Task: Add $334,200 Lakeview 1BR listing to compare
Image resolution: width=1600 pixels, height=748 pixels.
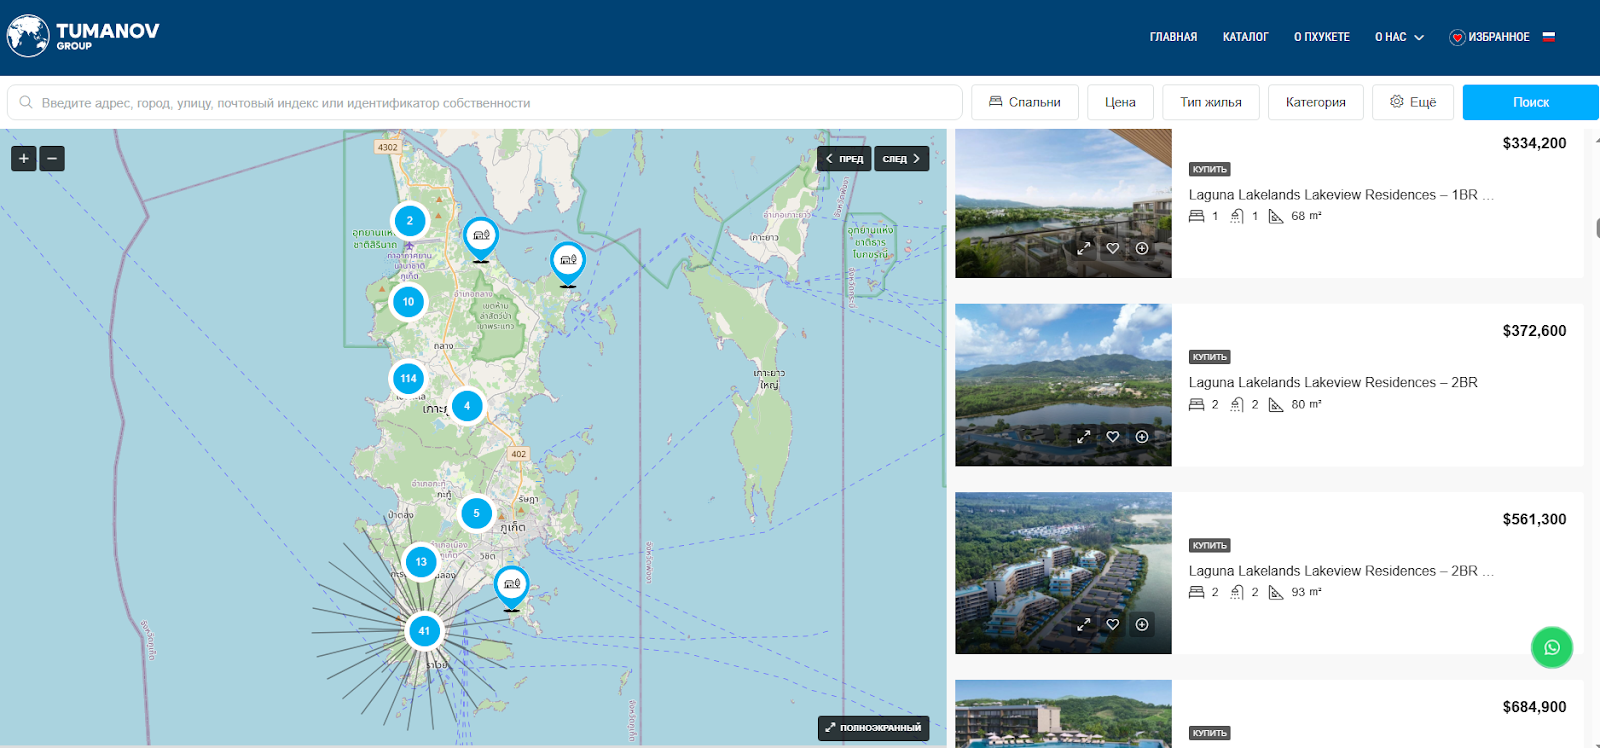Action: coord(1142,248)
